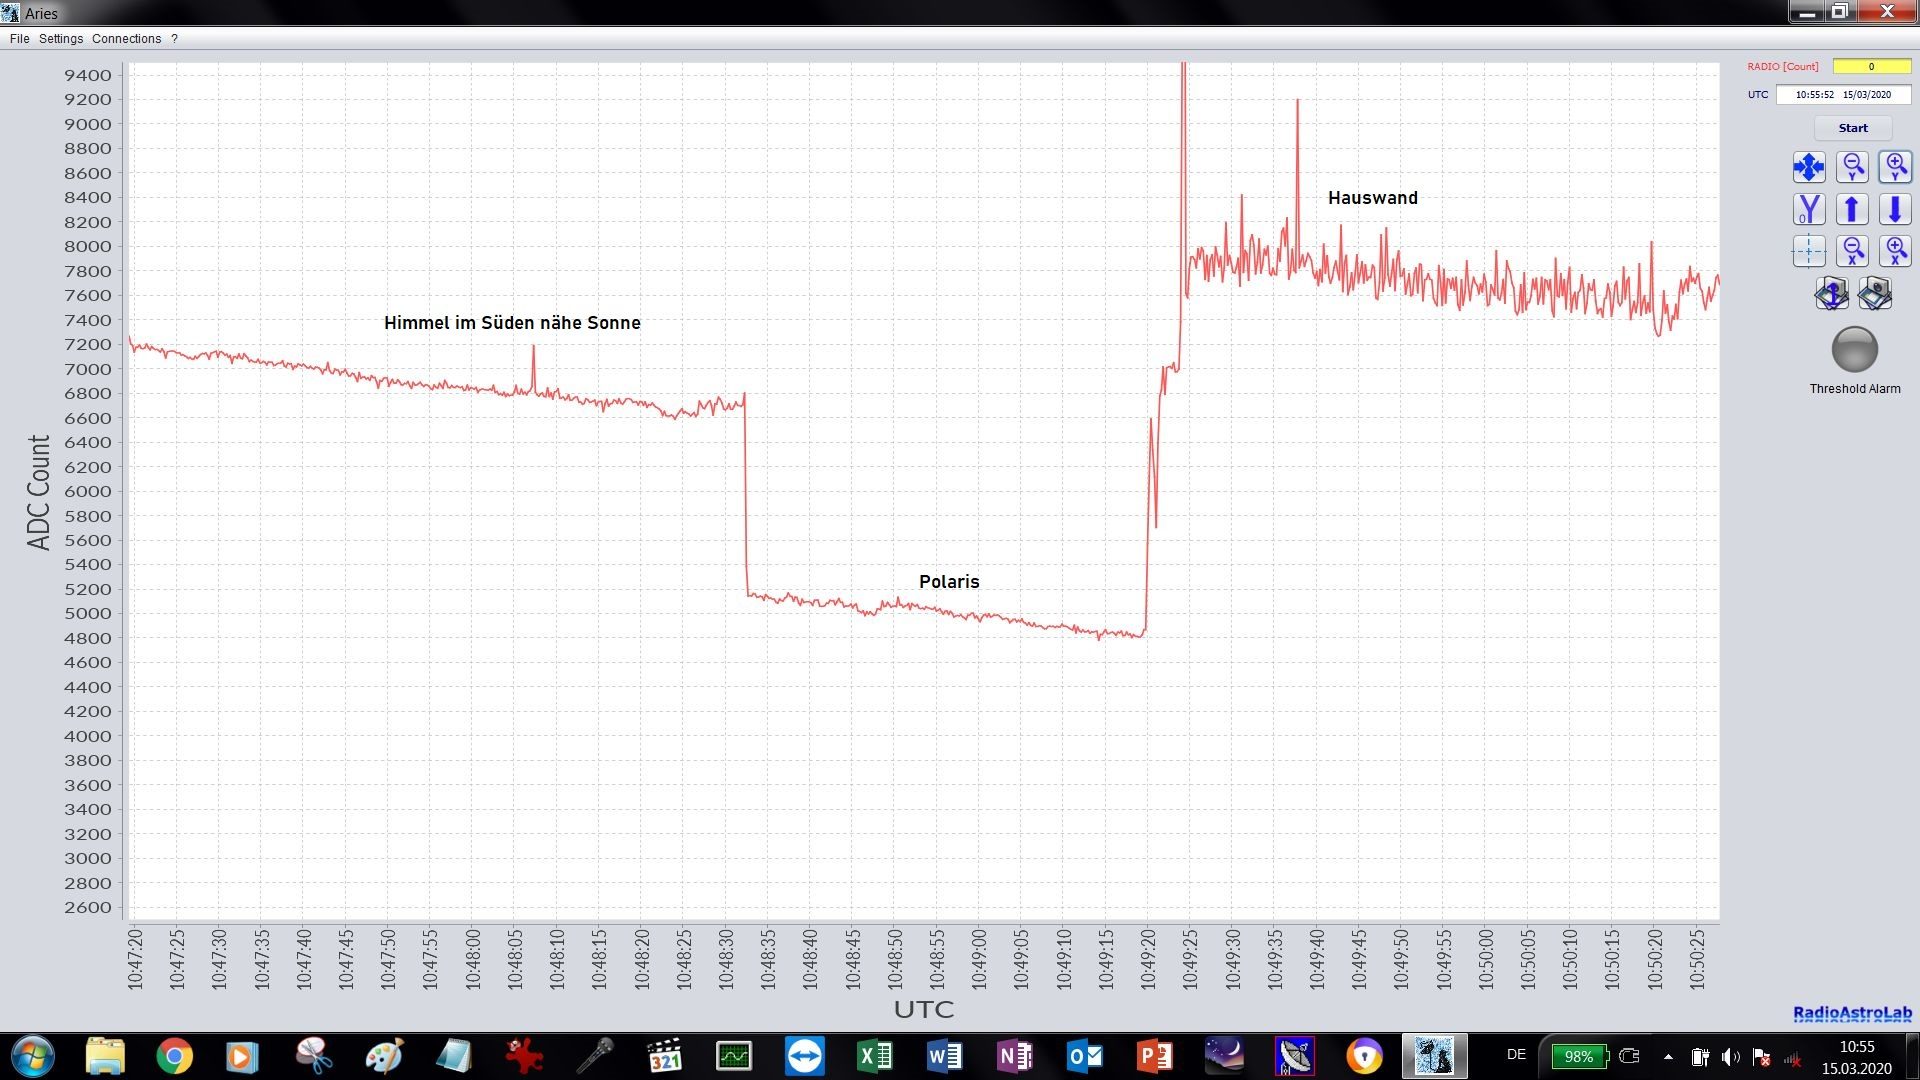The height and width of the screenshot is (1080, 1920).
Task: Open the satellite dish app in taskbar
Action: [1295, 1056]
